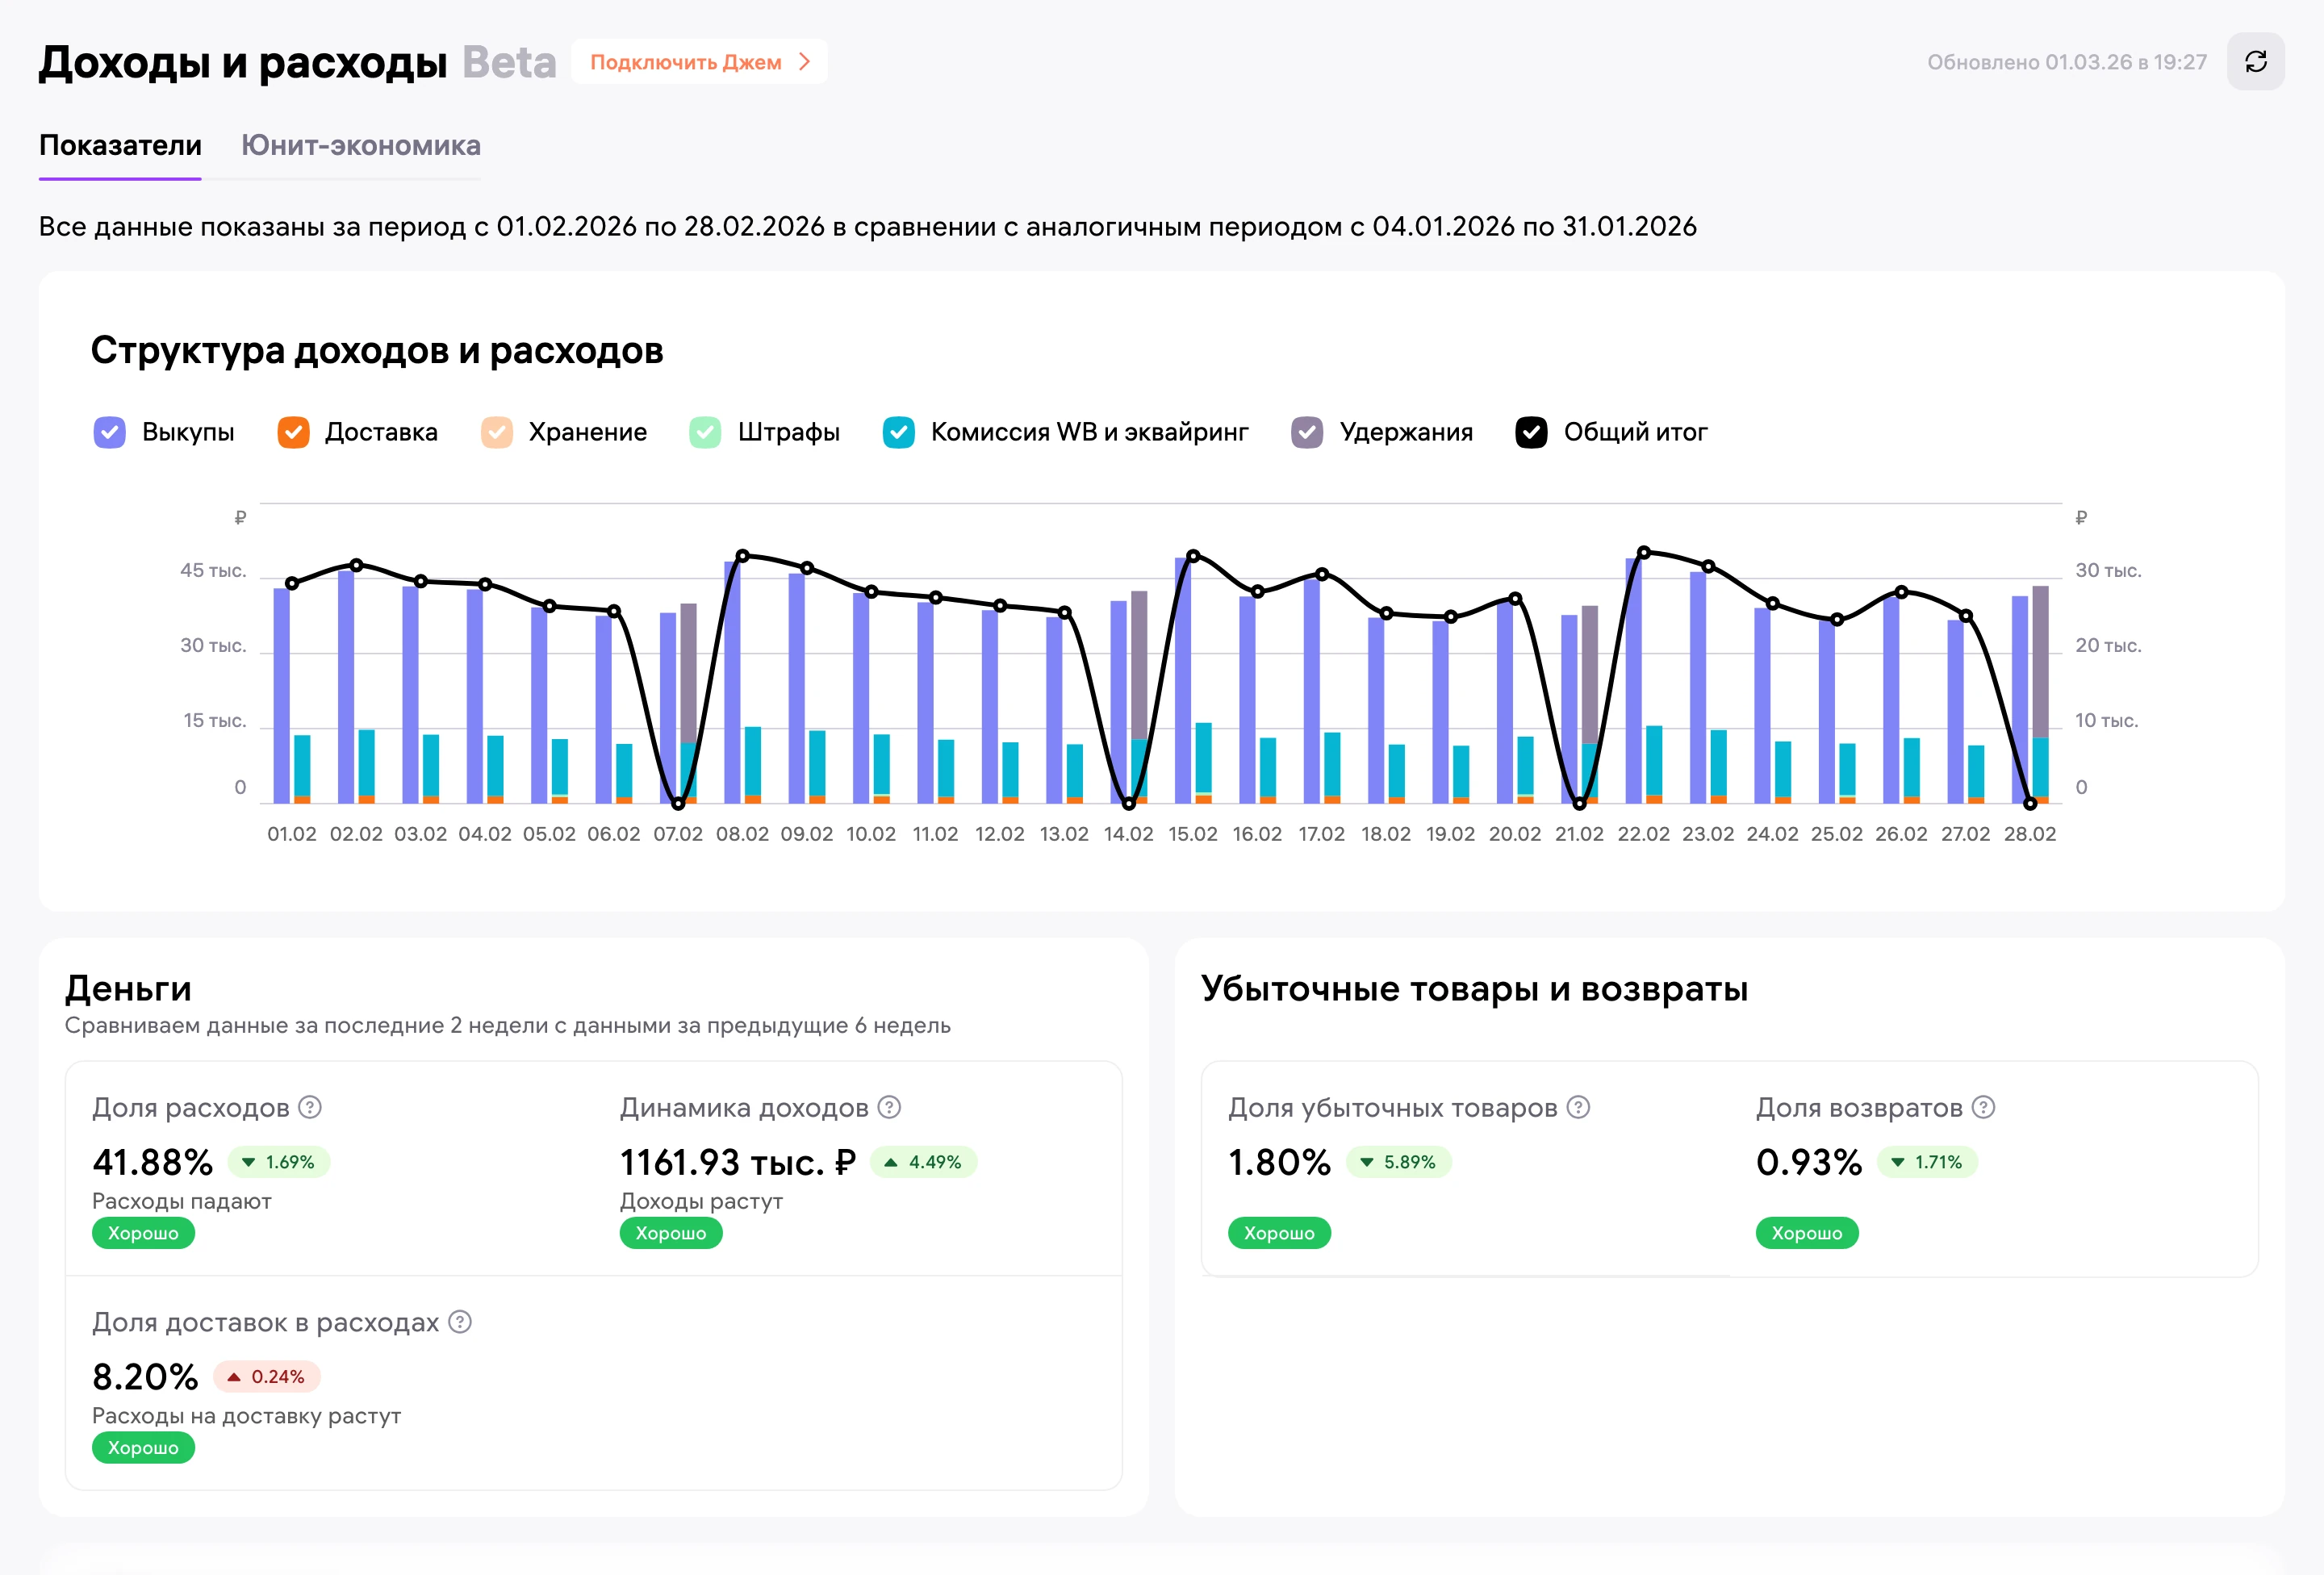Toggle the Общий итог legend checkbox
Screen dimensions: 2324x1575
pos(1531,432)
